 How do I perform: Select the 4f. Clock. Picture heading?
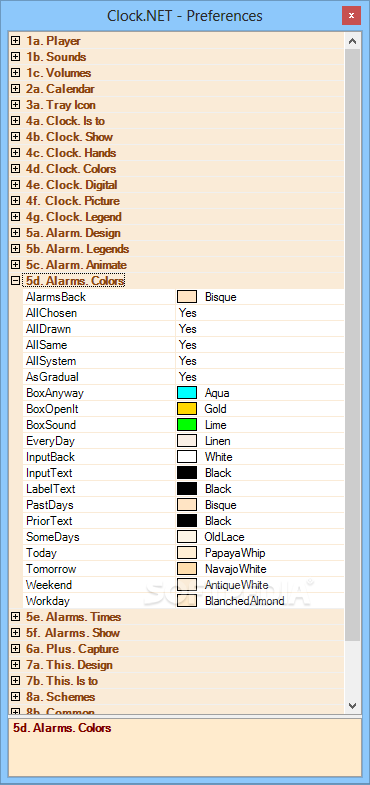tap(73, 201)
